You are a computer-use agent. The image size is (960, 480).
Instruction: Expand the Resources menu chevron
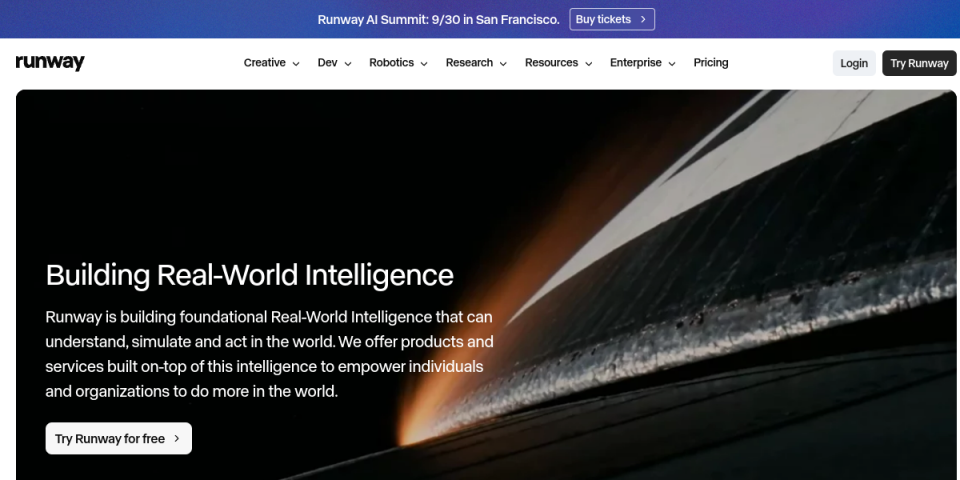coord(588,64)
